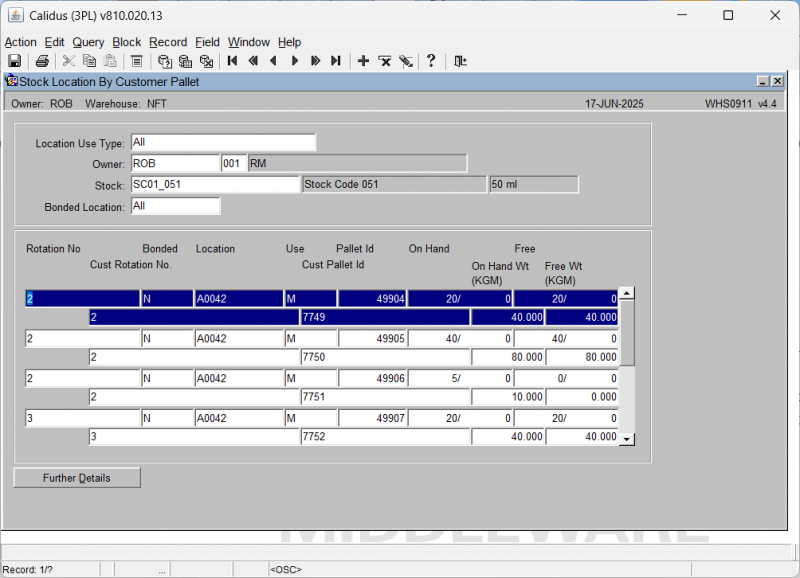Jump to the last record icon
Image resolution: width=800 pixels, height=578 pixels.
click(x=336, y=61)
